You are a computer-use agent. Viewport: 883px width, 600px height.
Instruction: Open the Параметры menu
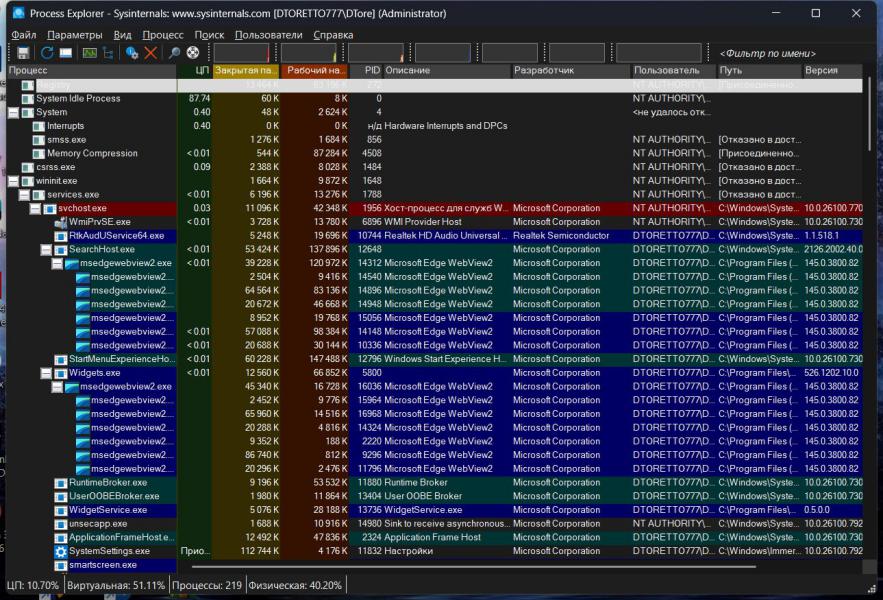tap(74, 34)
